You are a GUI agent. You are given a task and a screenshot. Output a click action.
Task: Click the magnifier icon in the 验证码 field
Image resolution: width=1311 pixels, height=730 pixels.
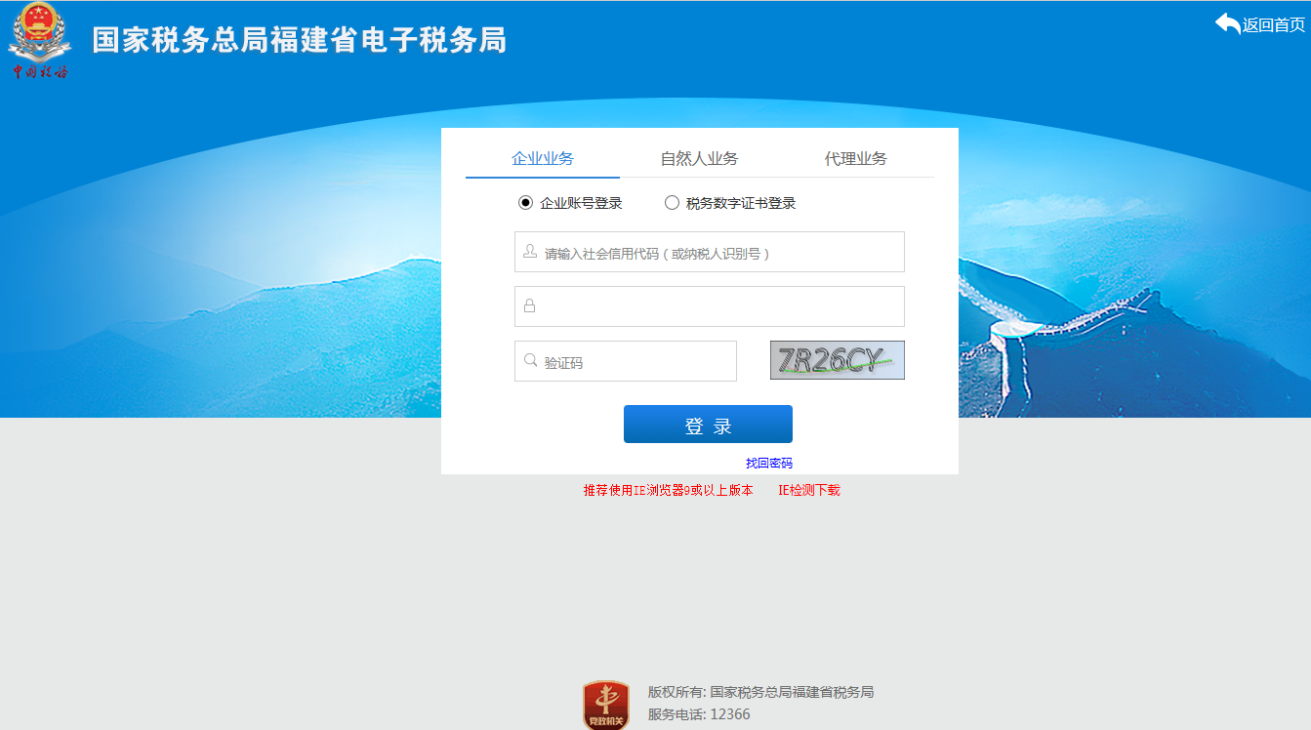[530, 361]
